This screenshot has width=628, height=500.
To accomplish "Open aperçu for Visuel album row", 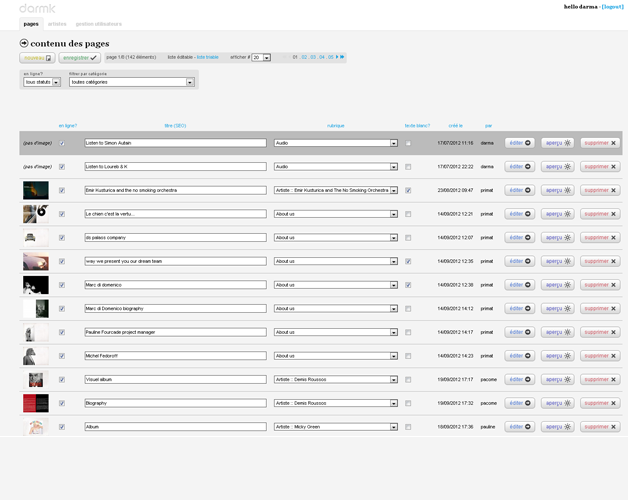I will click(x=557, y=379).
